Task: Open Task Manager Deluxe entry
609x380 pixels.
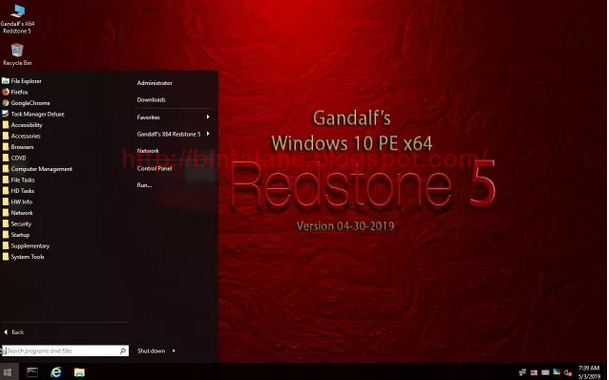Action: tap(33, 114)
